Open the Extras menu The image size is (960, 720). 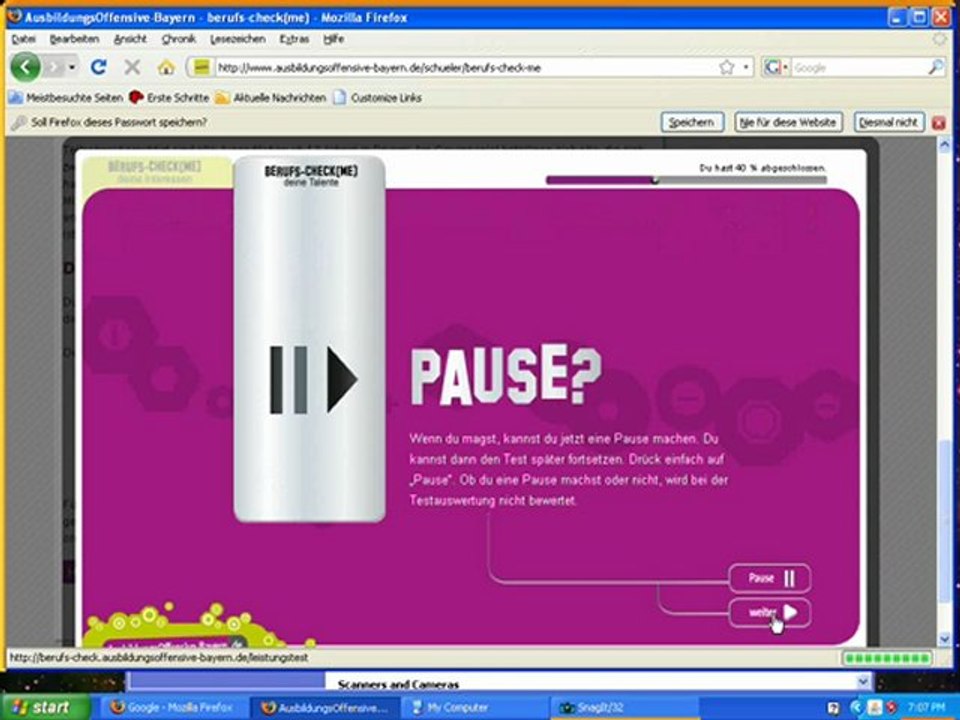[294, 39]
